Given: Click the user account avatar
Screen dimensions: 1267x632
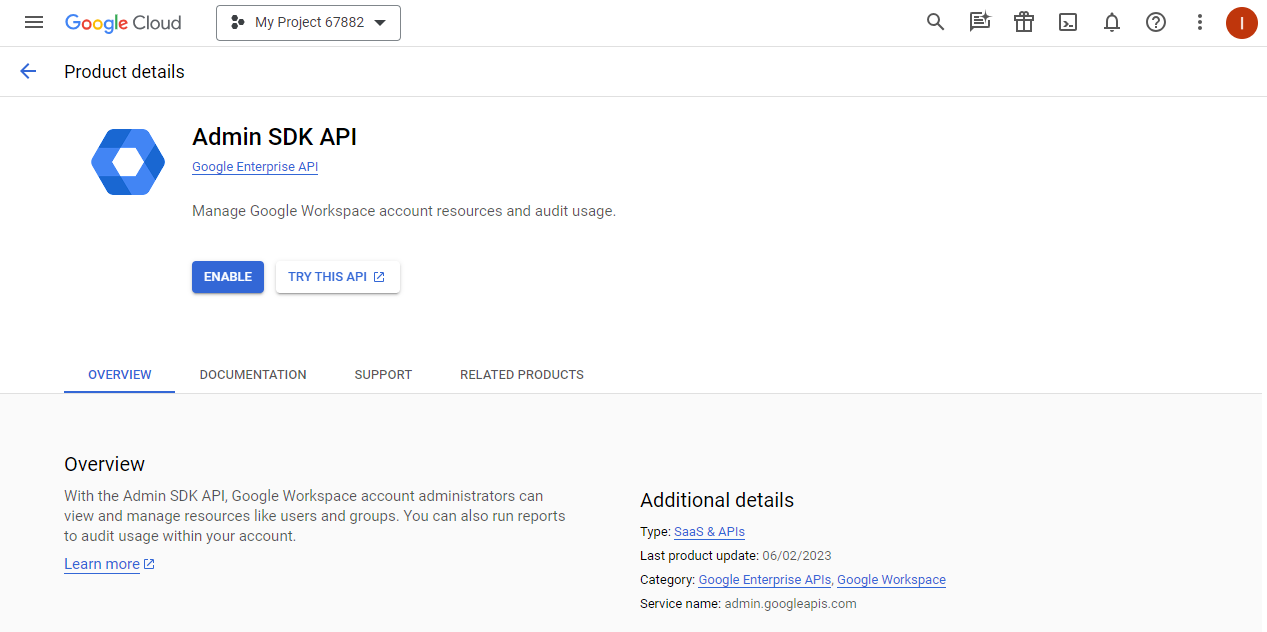Looking at the screenshot, I should [1241, 22].
